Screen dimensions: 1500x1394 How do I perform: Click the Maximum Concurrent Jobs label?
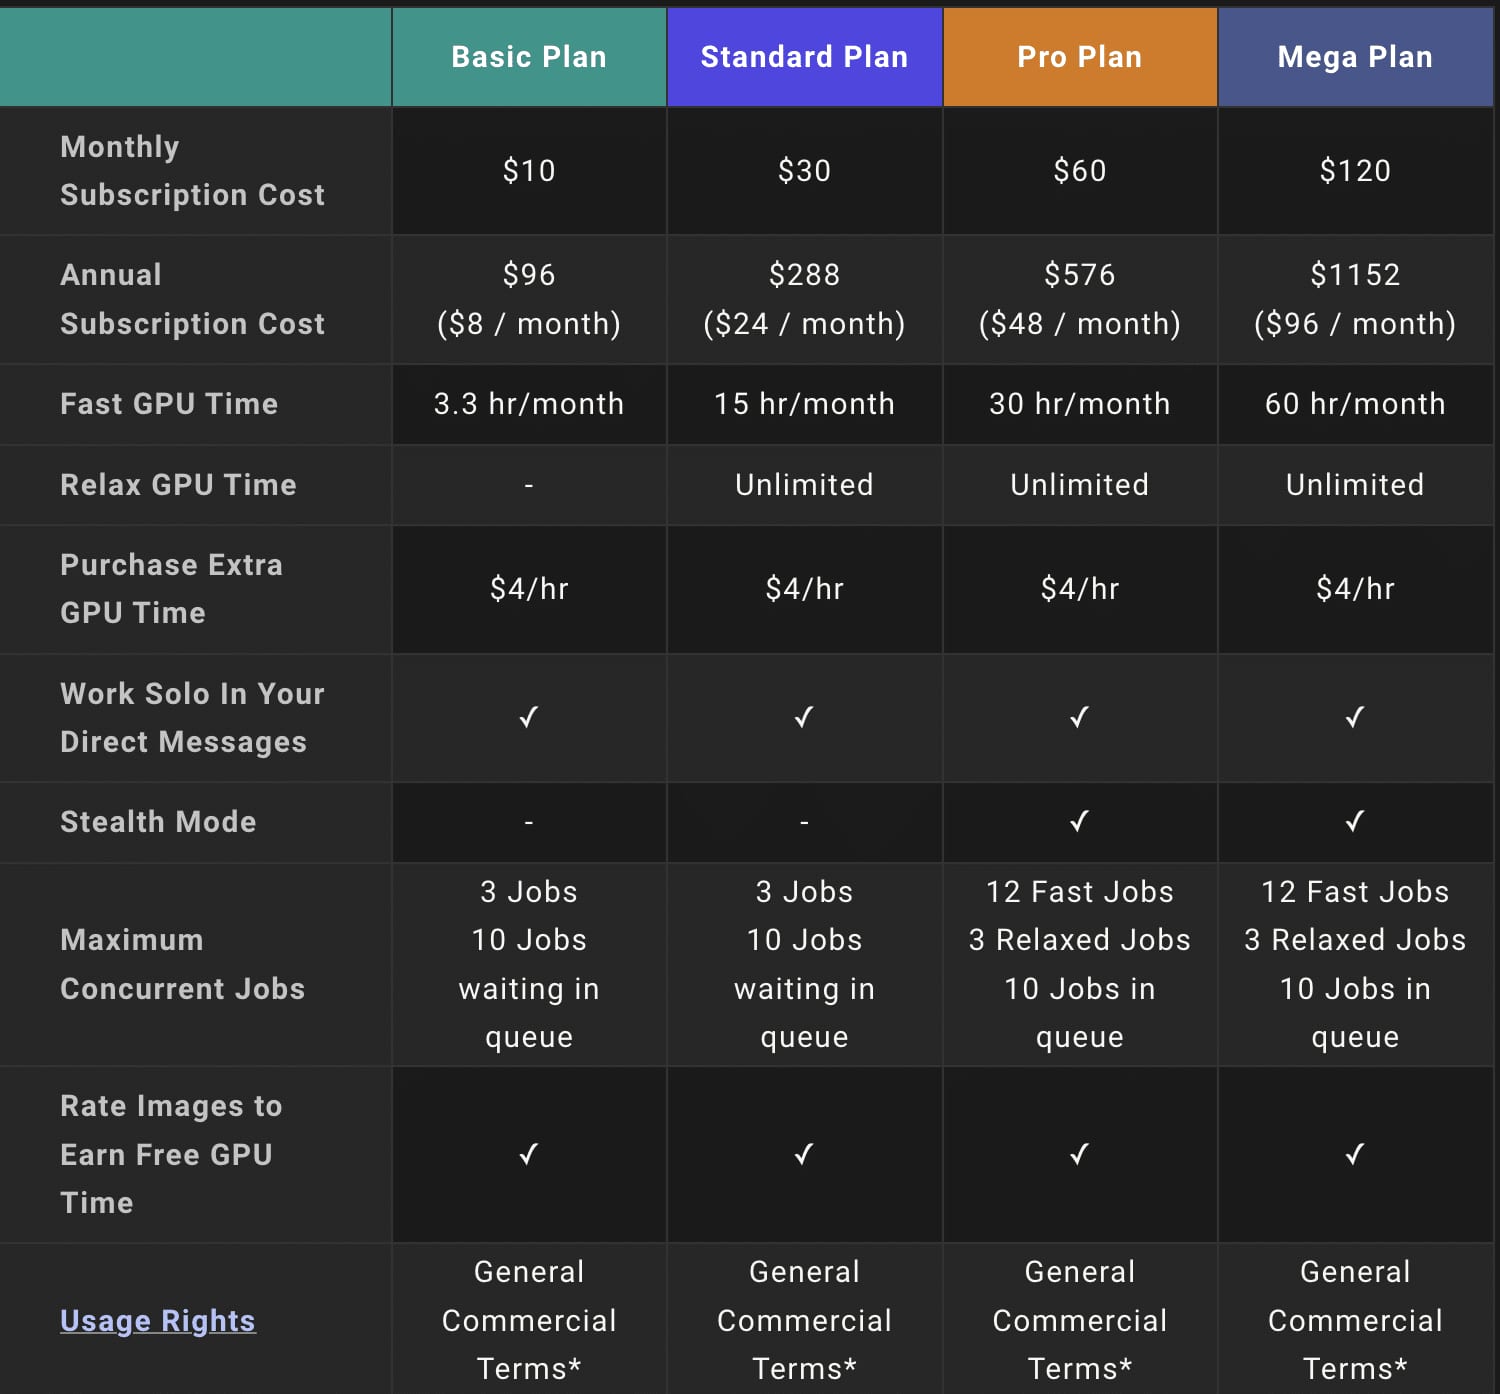point(182,964)
